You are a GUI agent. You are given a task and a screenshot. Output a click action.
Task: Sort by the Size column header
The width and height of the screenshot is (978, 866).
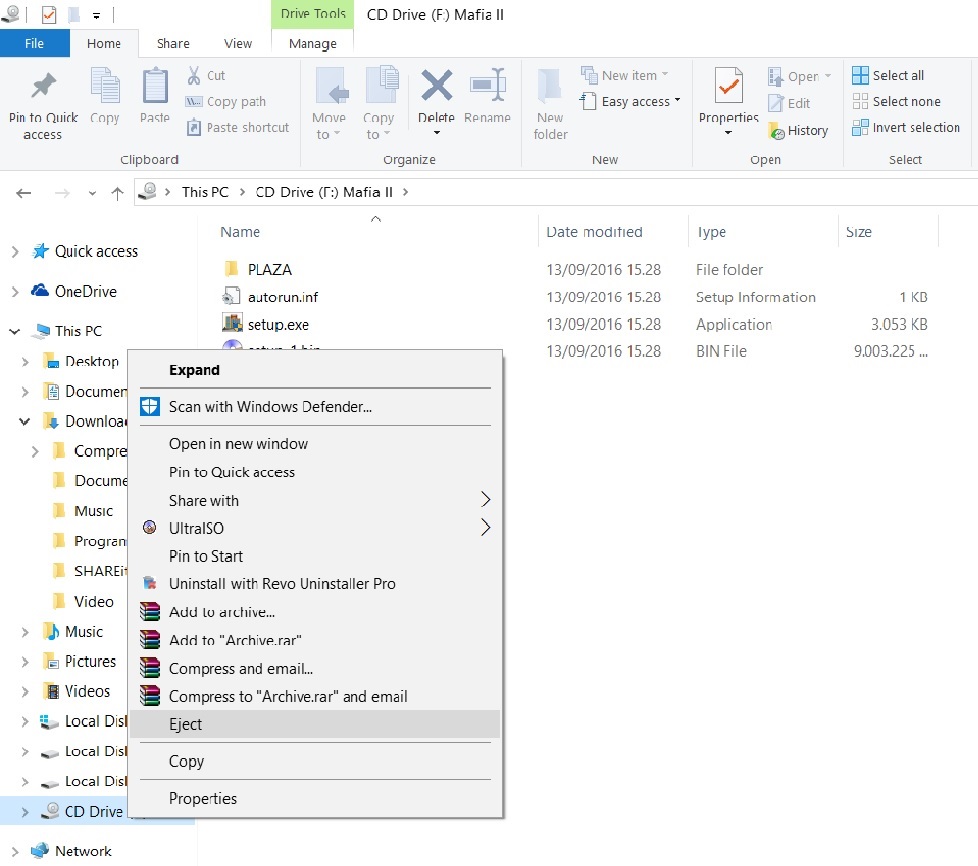[x=859, y=232]
